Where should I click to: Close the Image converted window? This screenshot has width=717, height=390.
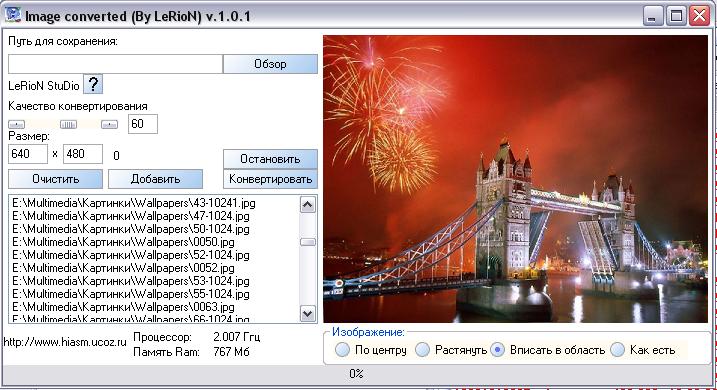tap(700, 16)
